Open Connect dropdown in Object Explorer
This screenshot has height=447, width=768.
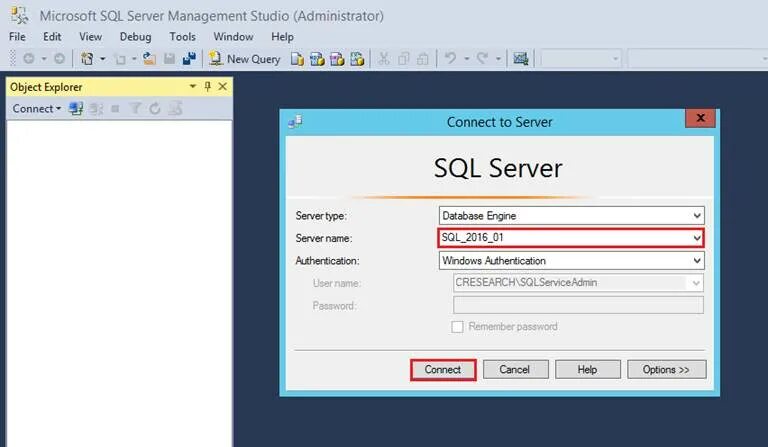click(x=36, y=109)
